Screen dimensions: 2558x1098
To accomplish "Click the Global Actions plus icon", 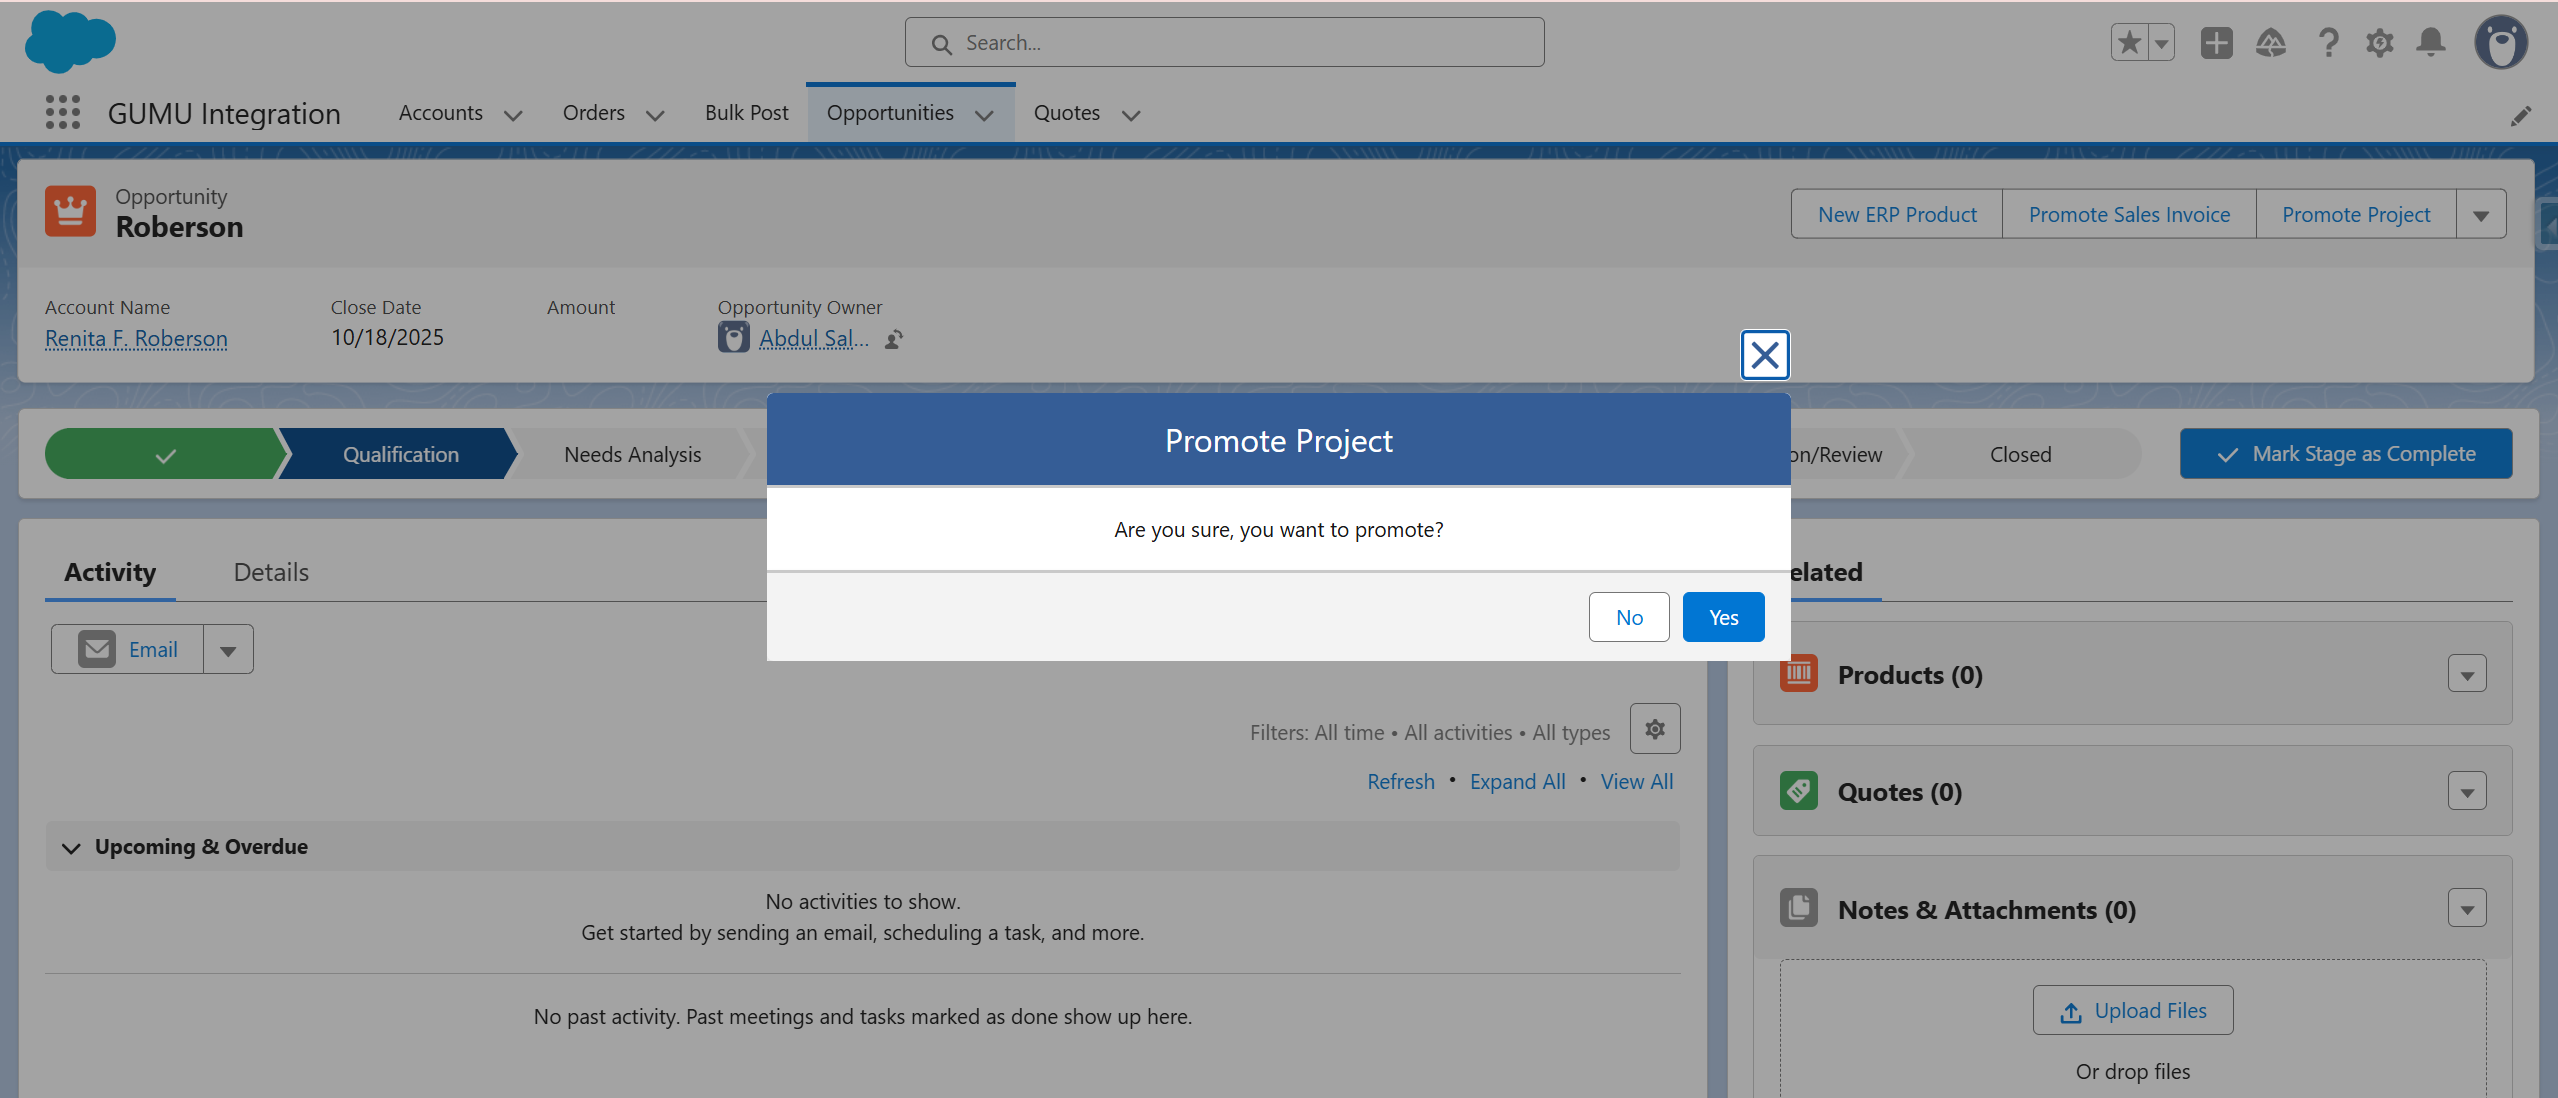I will pos(2216,43).
